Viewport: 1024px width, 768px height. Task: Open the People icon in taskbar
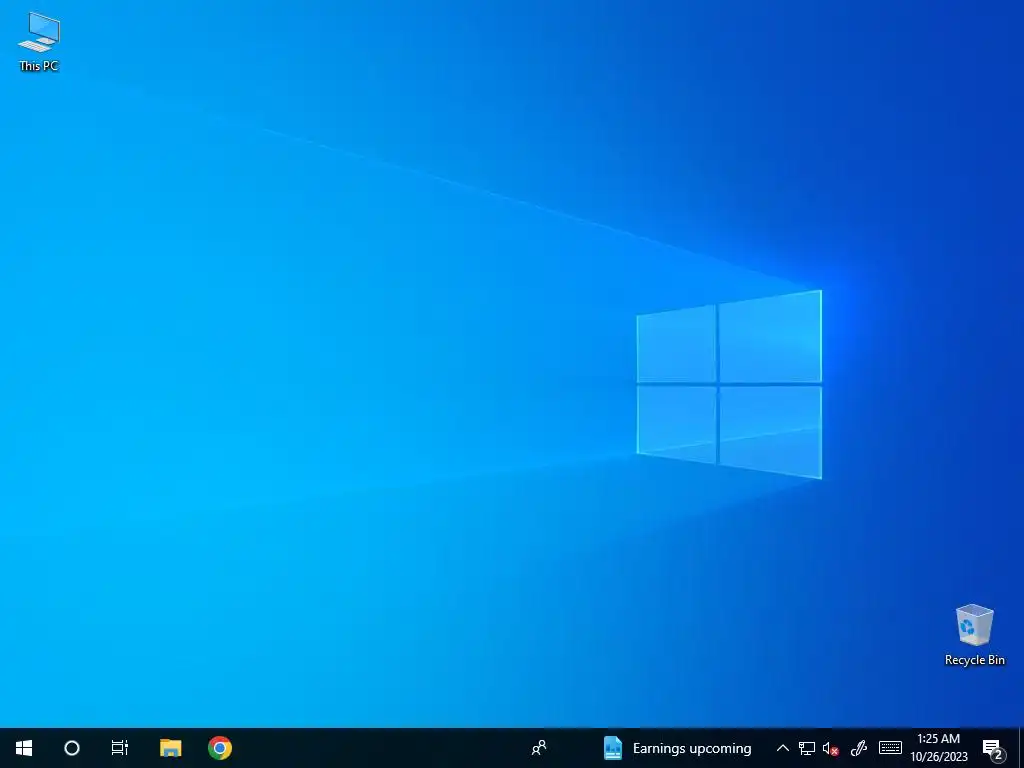(x=539, y=748)
